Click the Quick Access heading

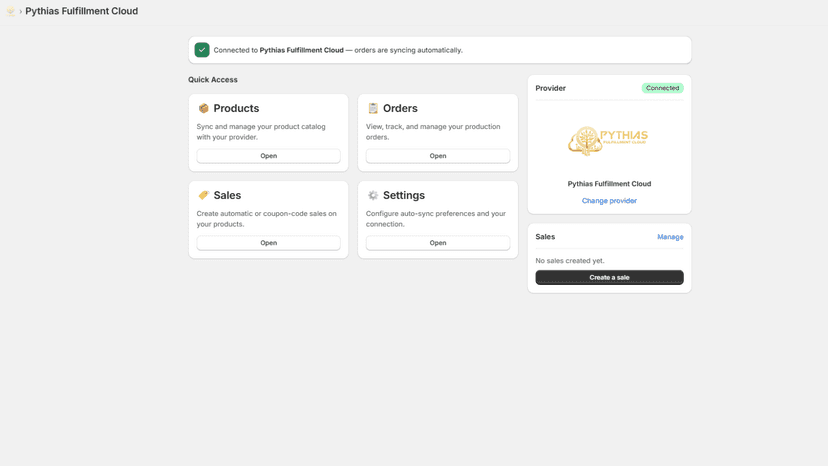pyautogui.click(x=213, y=80)
